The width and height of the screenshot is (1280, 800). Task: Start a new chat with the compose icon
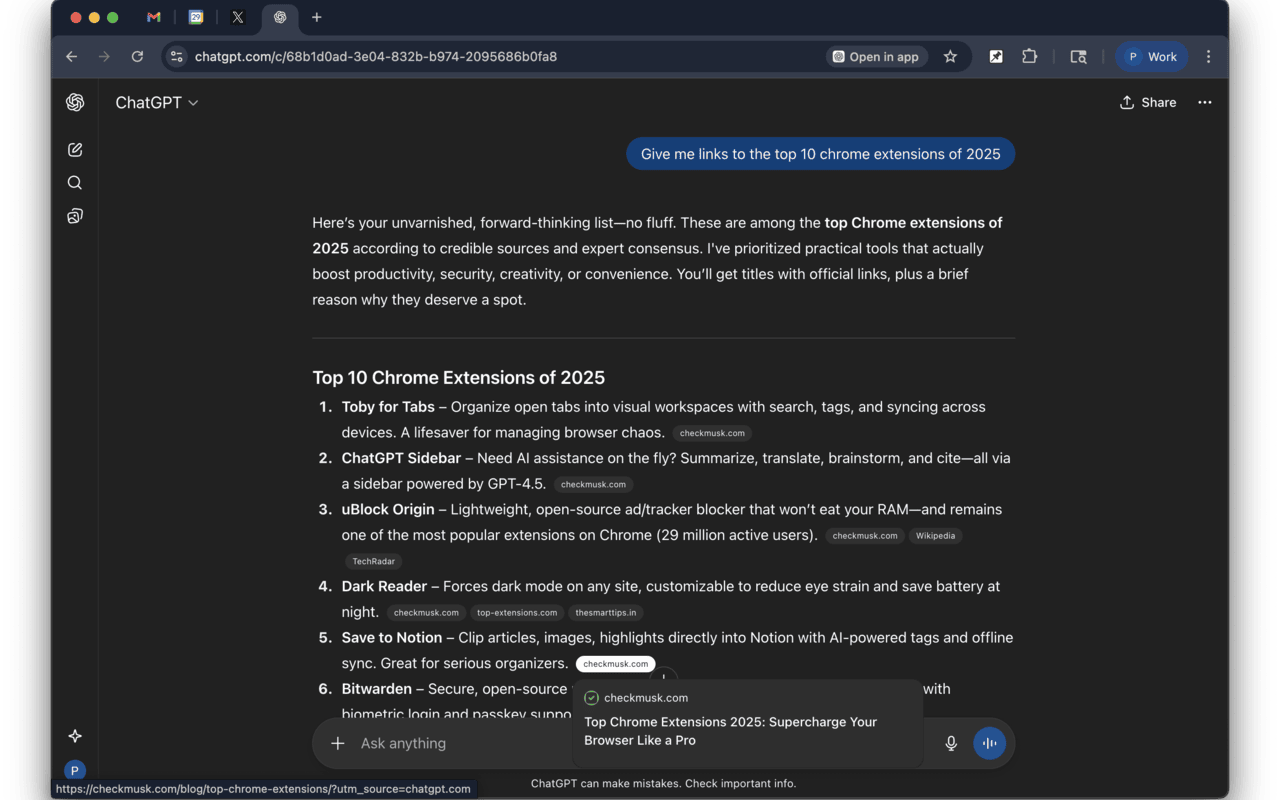click(x=75, y=150)
